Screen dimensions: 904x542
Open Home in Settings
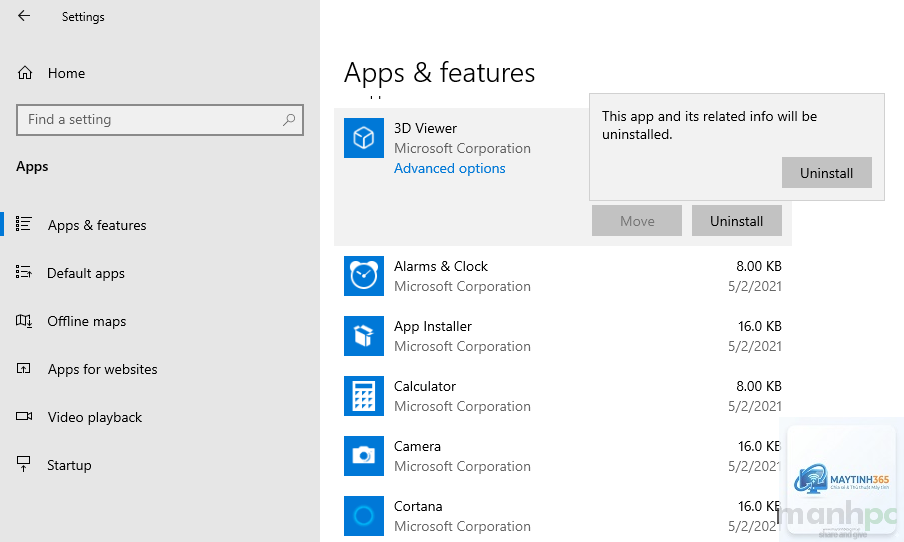(x=51, y=73)
